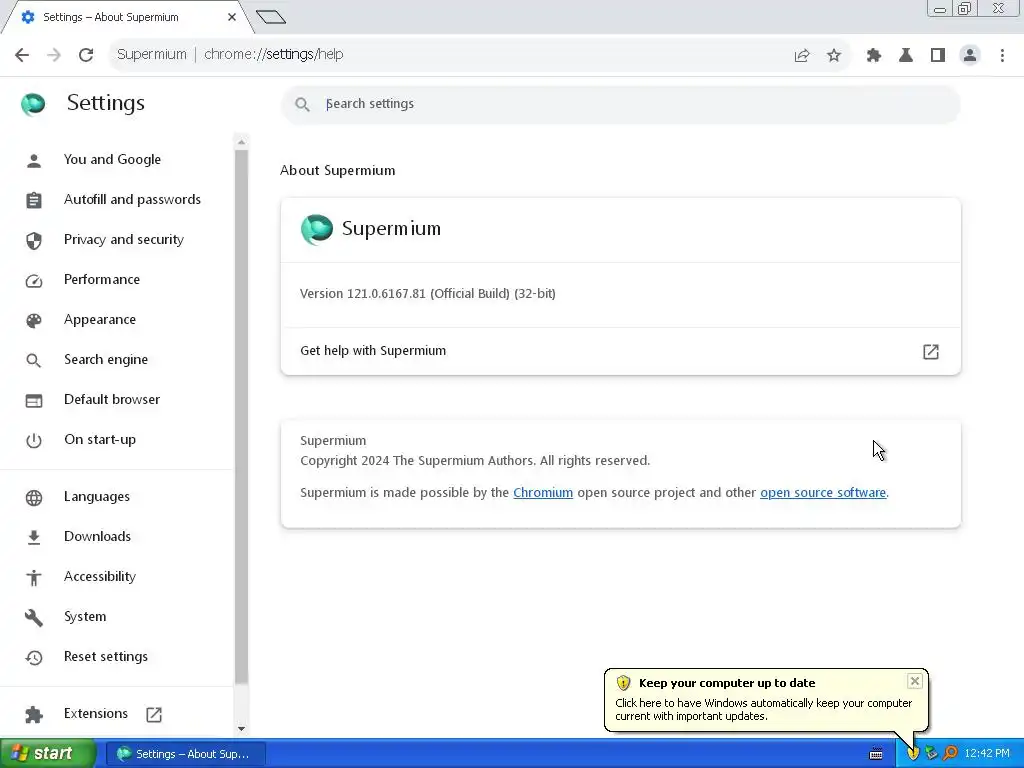Close the Keep your computer up to date balloon
Viewport: 1024px width, 768px height.
[914, 681]
